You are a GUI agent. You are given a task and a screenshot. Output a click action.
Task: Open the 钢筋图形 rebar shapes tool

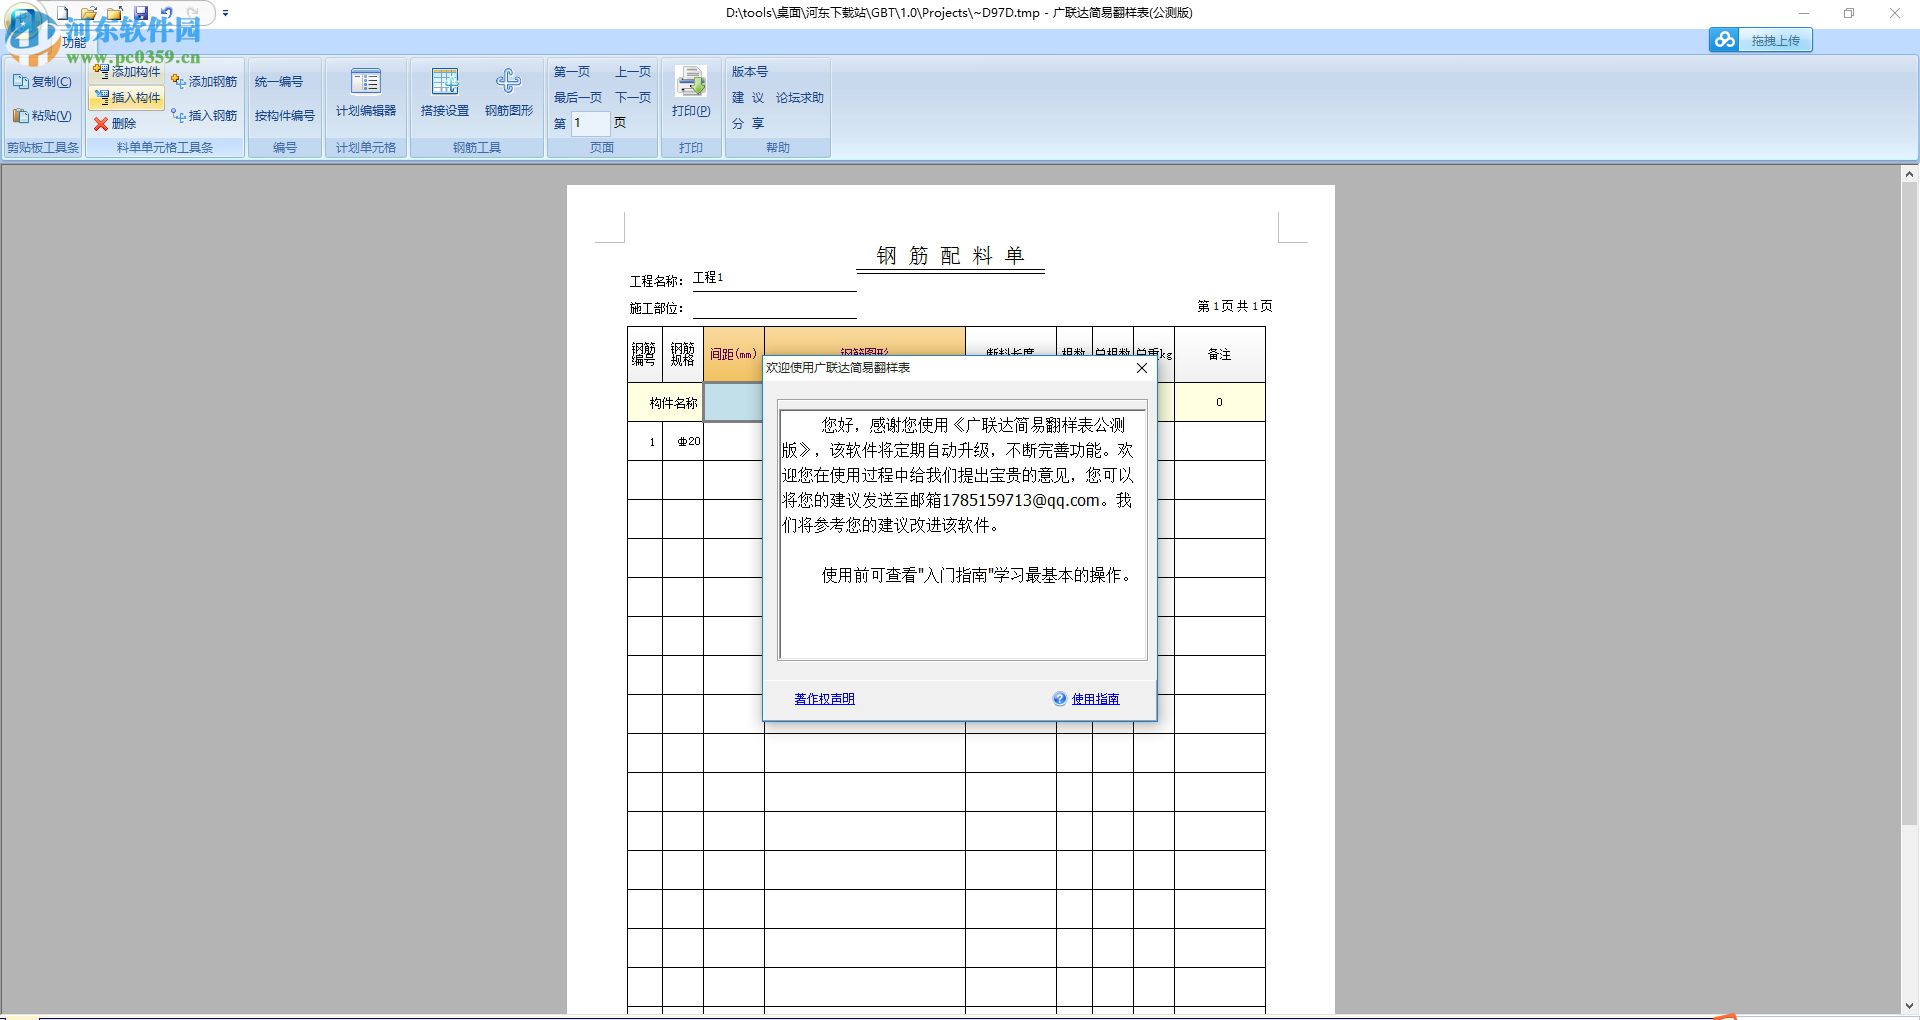[x=509, y=93]
